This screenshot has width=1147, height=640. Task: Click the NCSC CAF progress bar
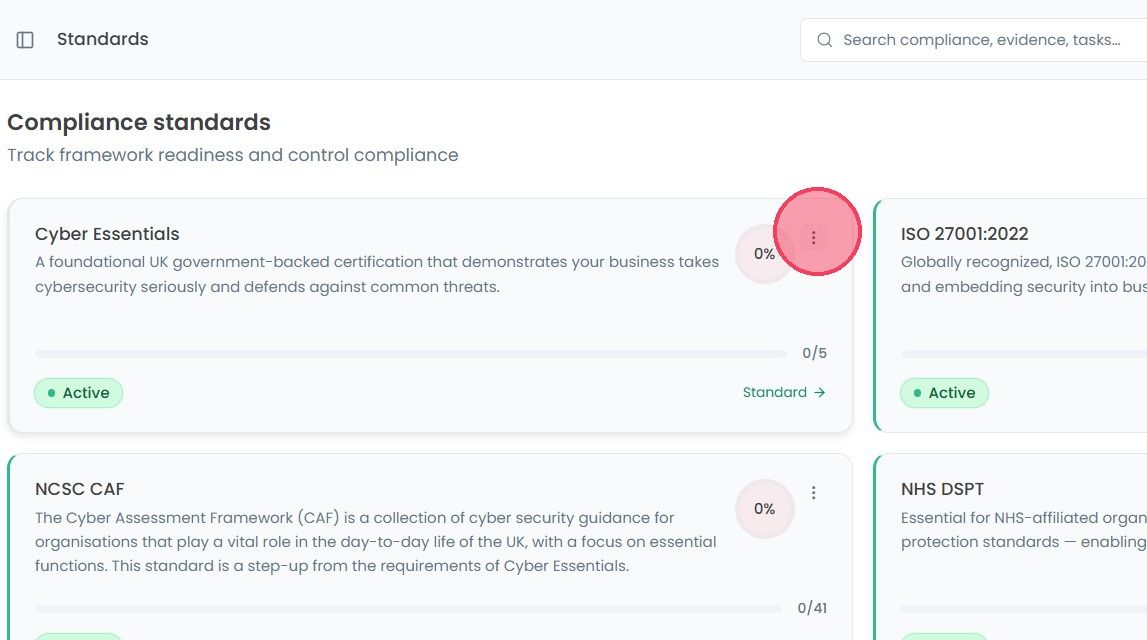click(408, 609)
